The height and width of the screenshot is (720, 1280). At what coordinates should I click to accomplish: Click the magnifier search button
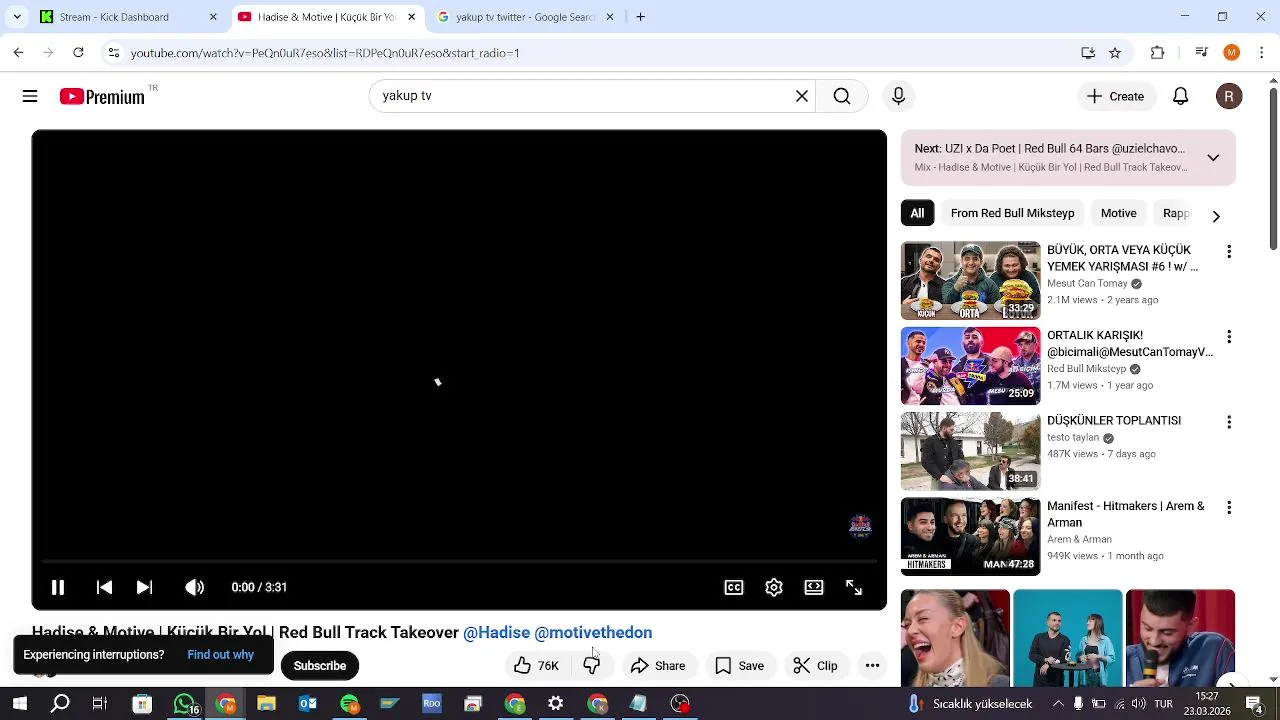tap(842, 96)
